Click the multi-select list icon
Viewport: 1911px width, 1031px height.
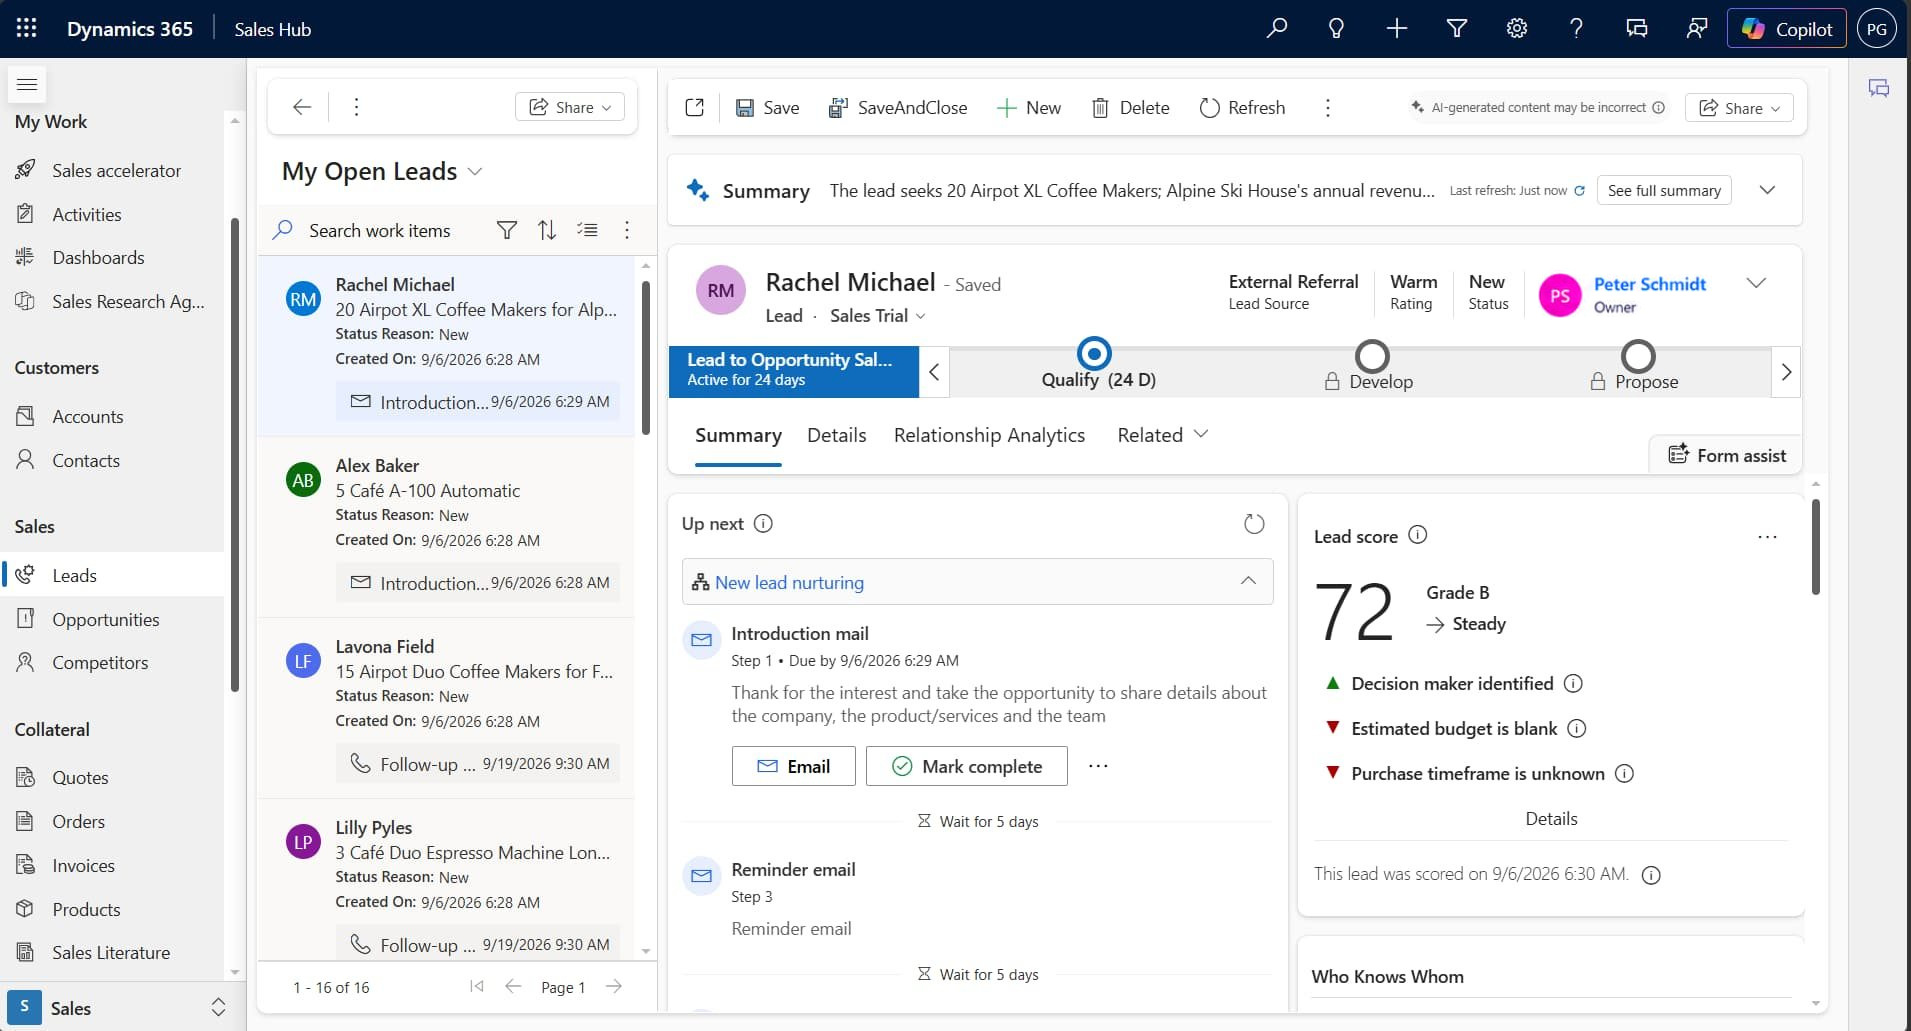tap(587, 231)
